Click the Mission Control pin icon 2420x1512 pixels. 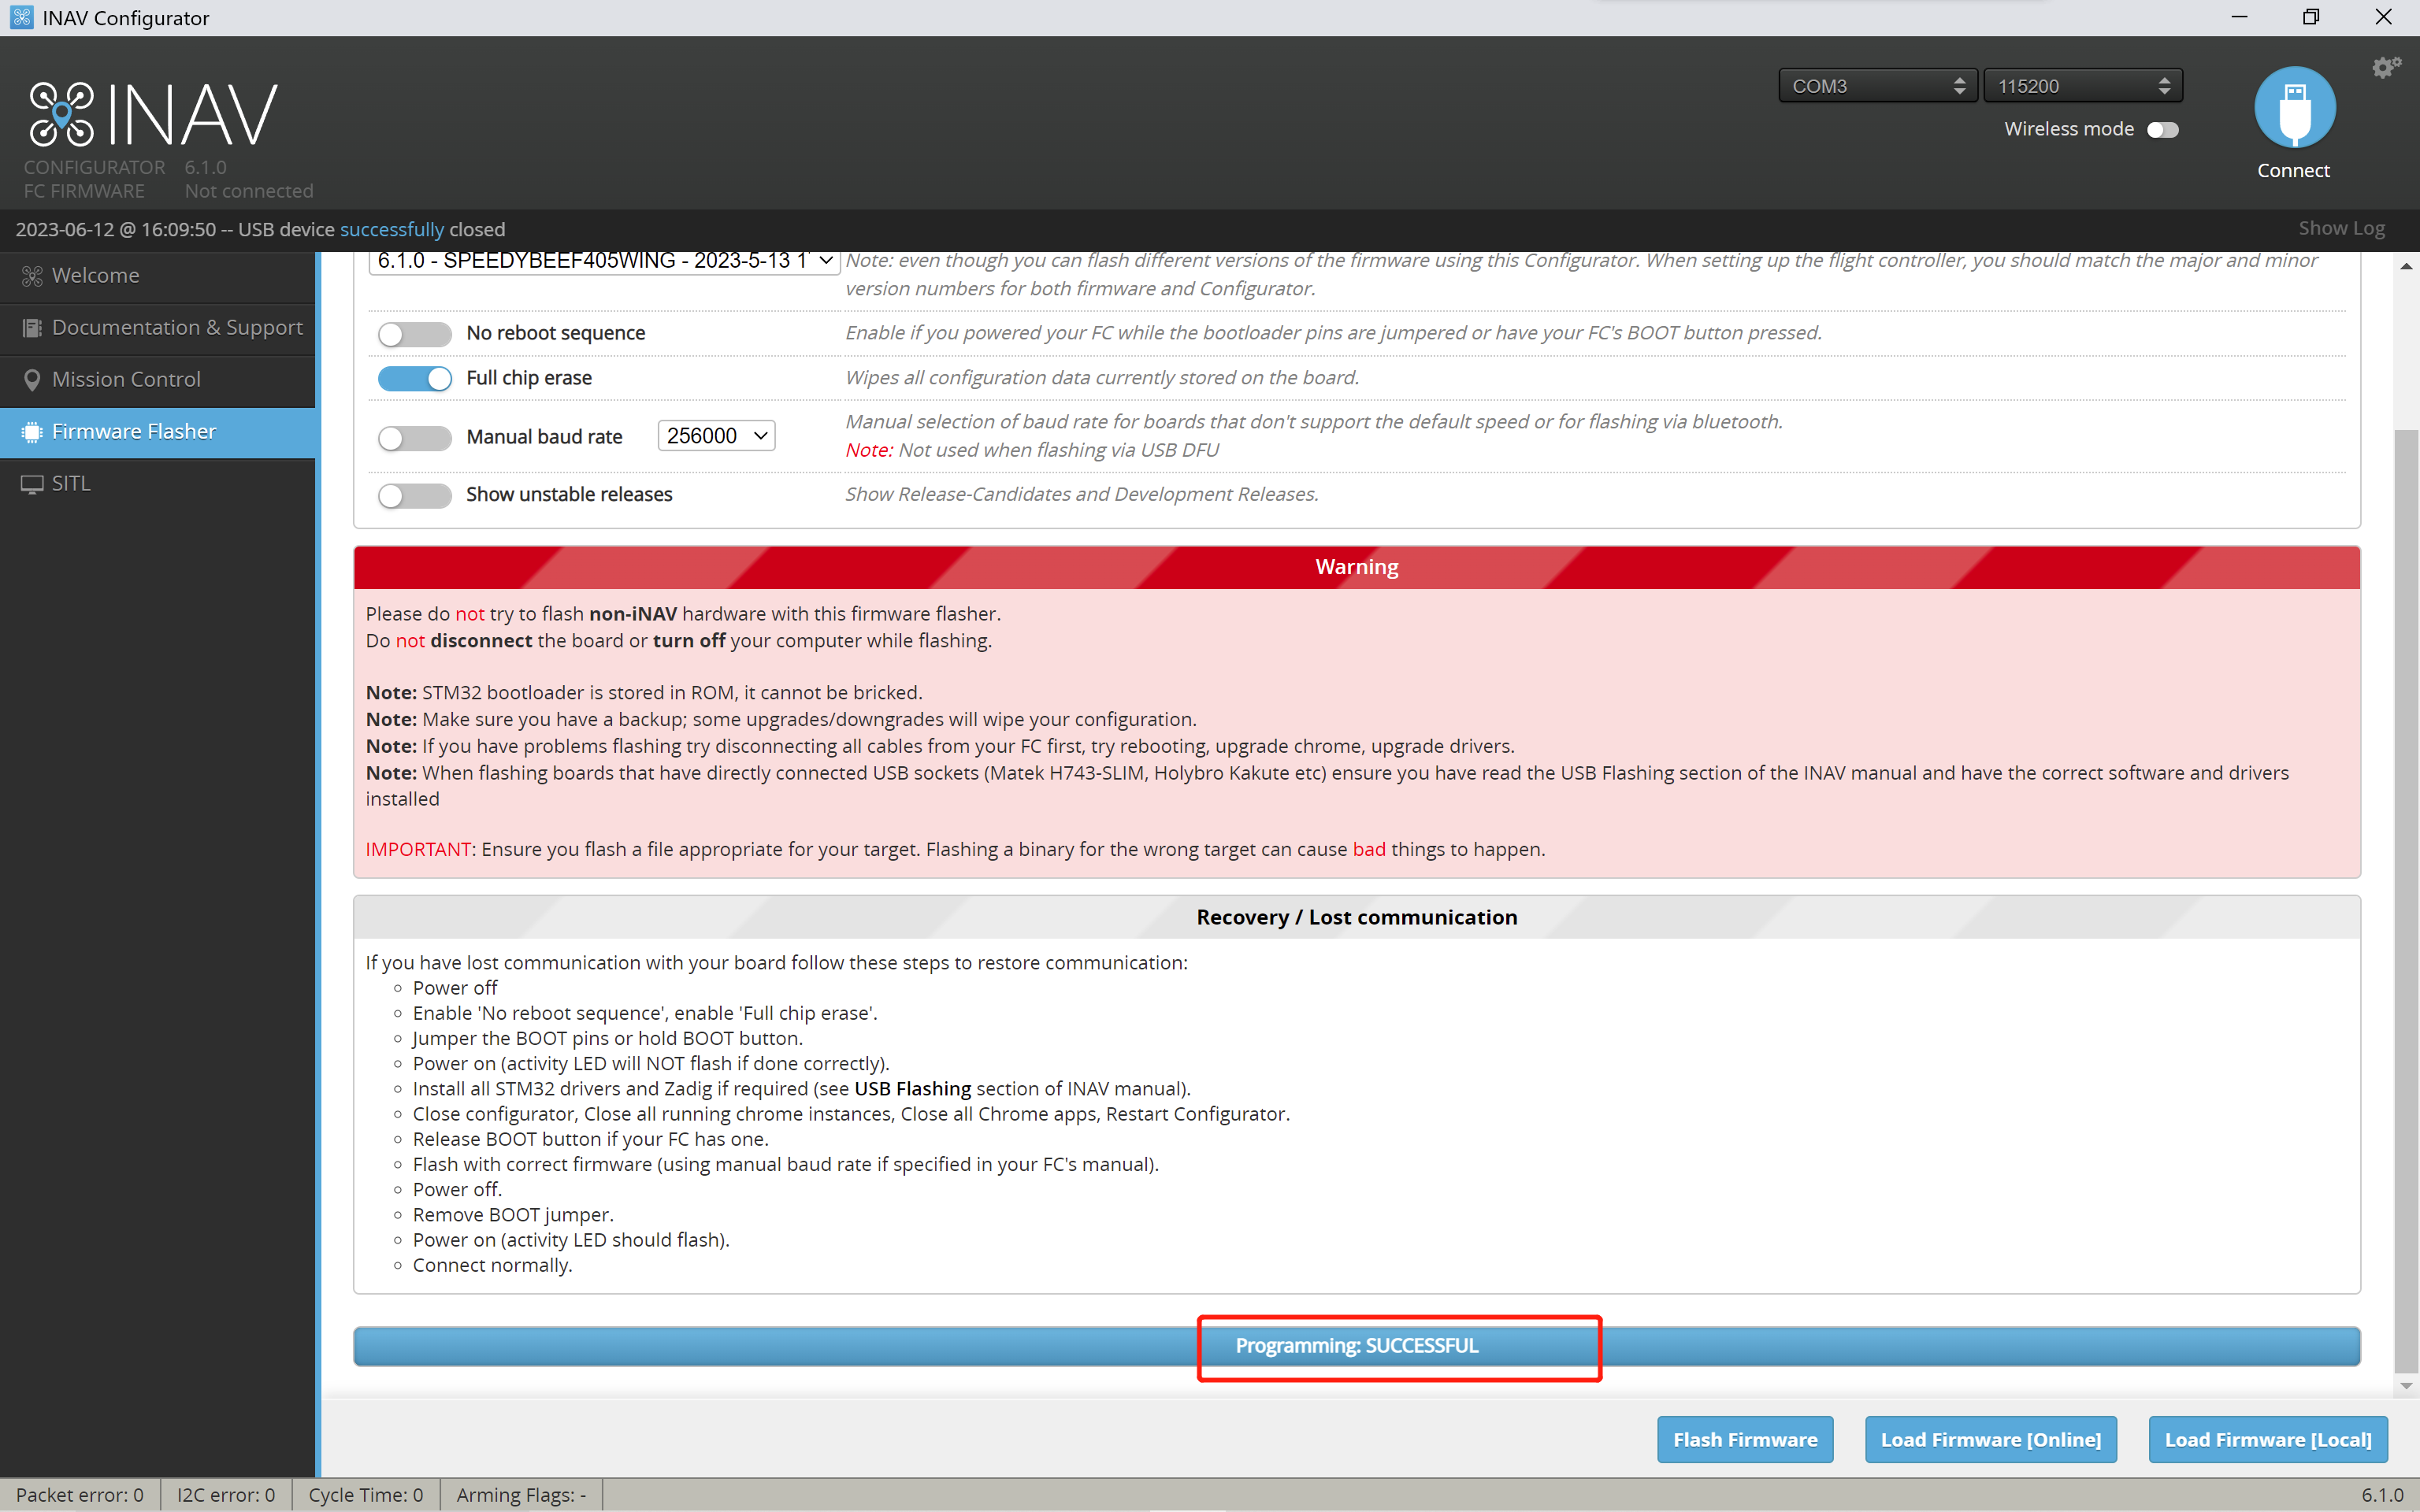(32, 380)
